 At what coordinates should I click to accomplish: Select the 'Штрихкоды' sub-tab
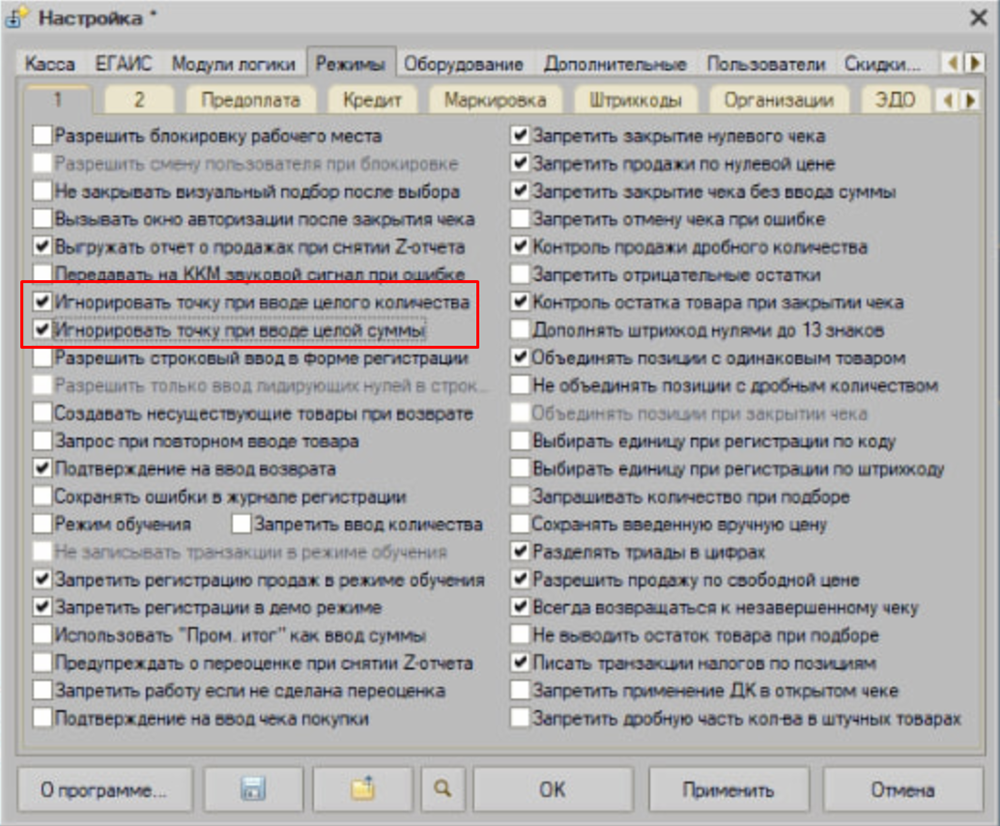pyautogui.click(x=636, y=100)
